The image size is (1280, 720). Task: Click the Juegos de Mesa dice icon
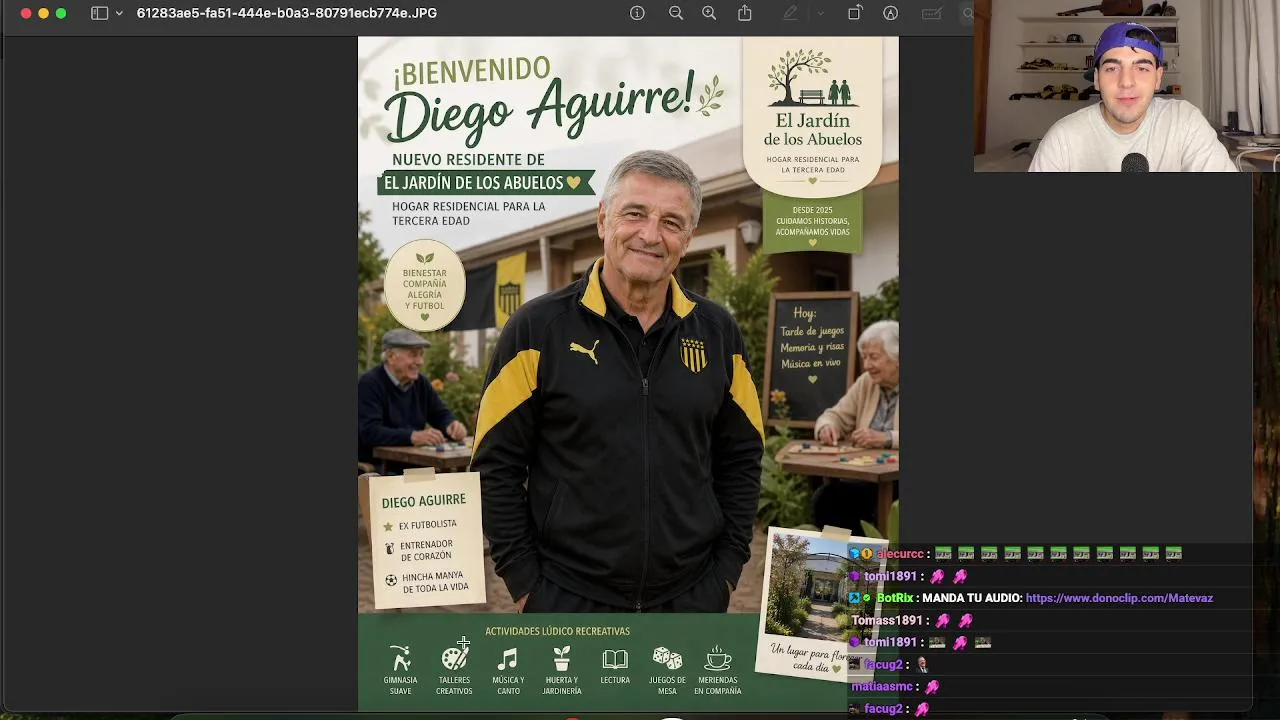(667, 658)
